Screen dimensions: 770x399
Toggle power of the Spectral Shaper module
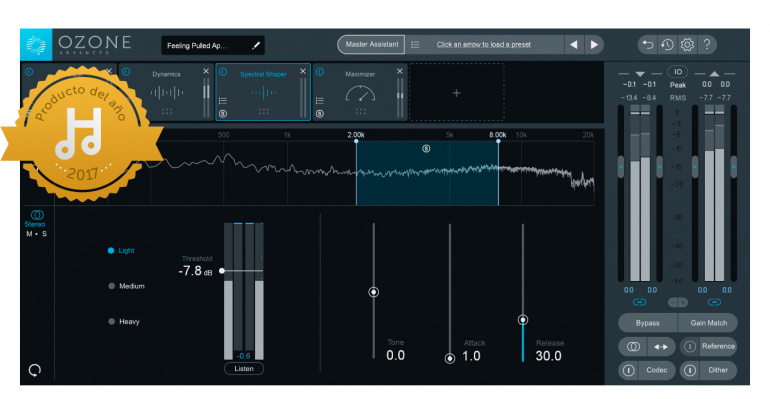[223, 72]
